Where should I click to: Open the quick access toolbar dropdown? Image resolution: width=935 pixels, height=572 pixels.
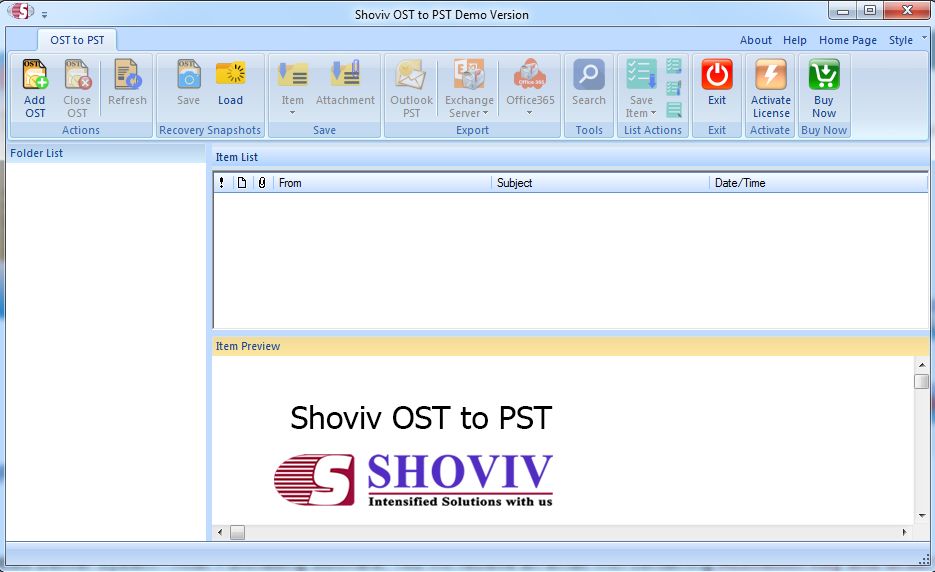44,14
